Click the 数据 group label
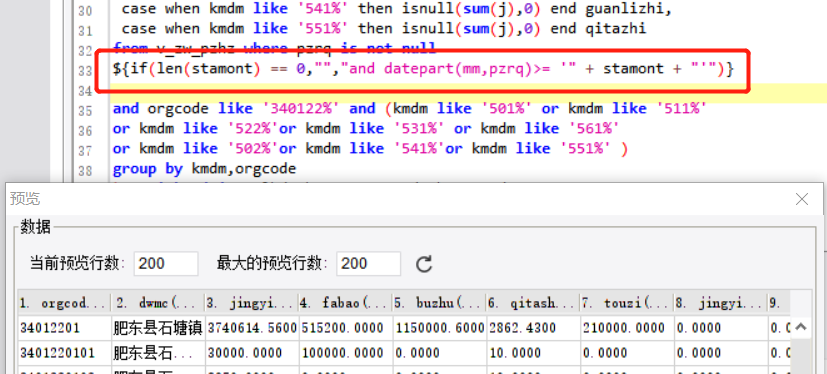 pyautogui.click(x=35, y=228)
